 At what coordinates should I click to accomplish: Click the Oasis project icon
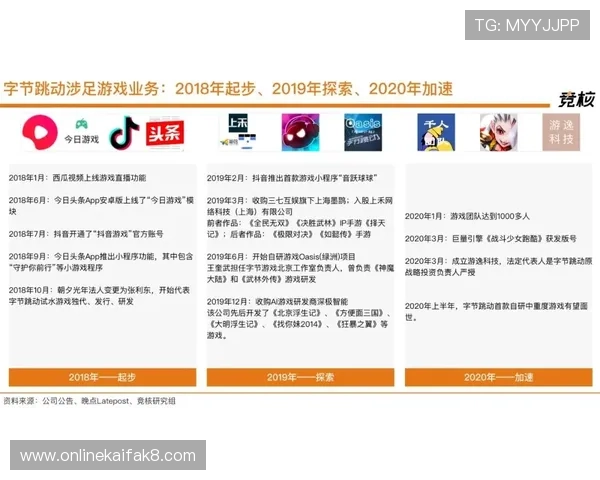pos(363,132)
